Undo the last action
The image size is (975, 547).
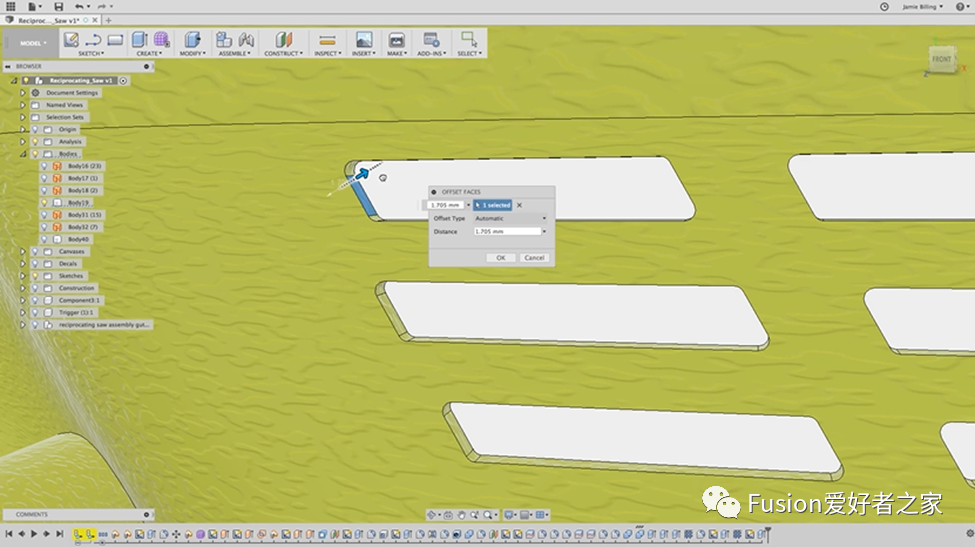(x=79, y=6)
